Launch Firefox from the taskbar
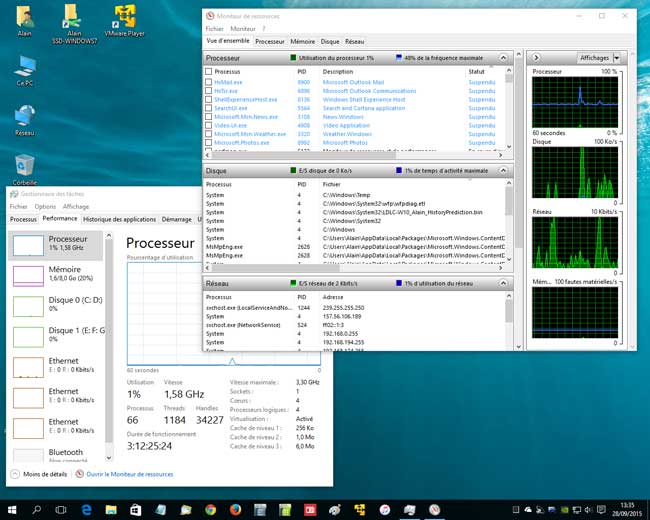 tap(235, 510)
